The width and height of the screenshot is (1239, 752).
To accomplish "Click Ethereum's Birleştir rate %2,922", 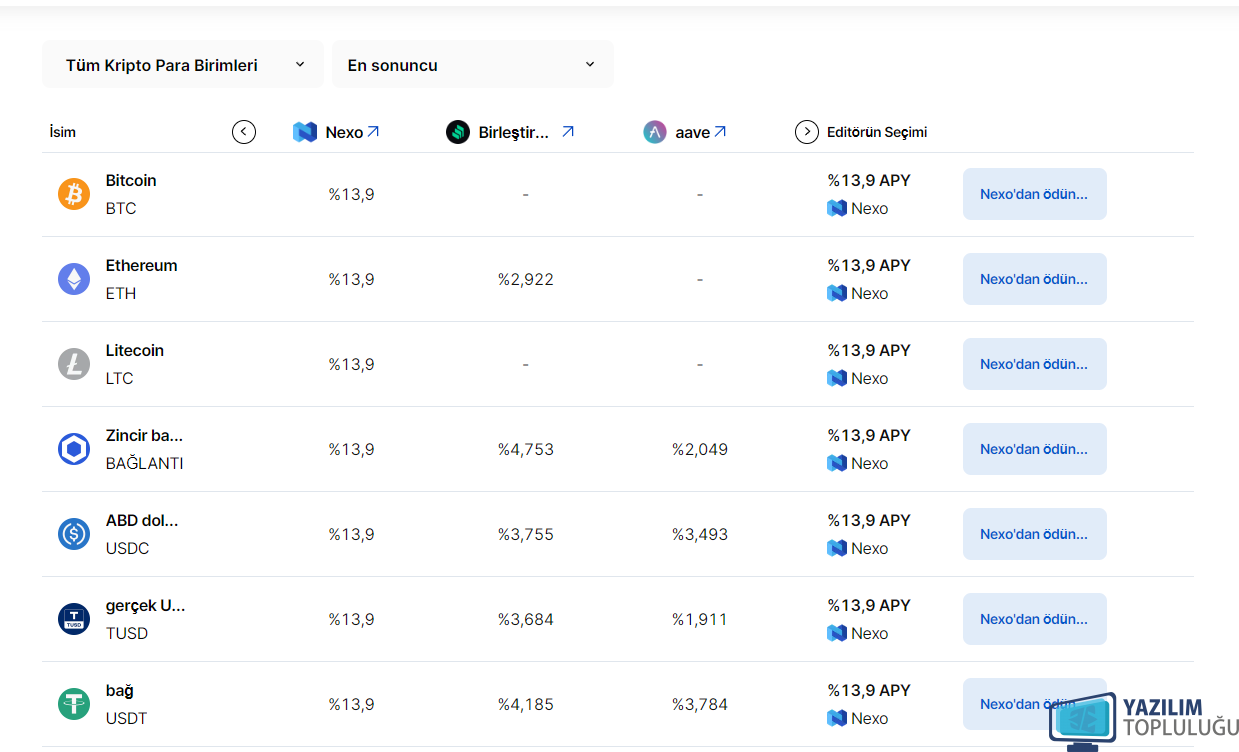I will (x=526, y=279).
